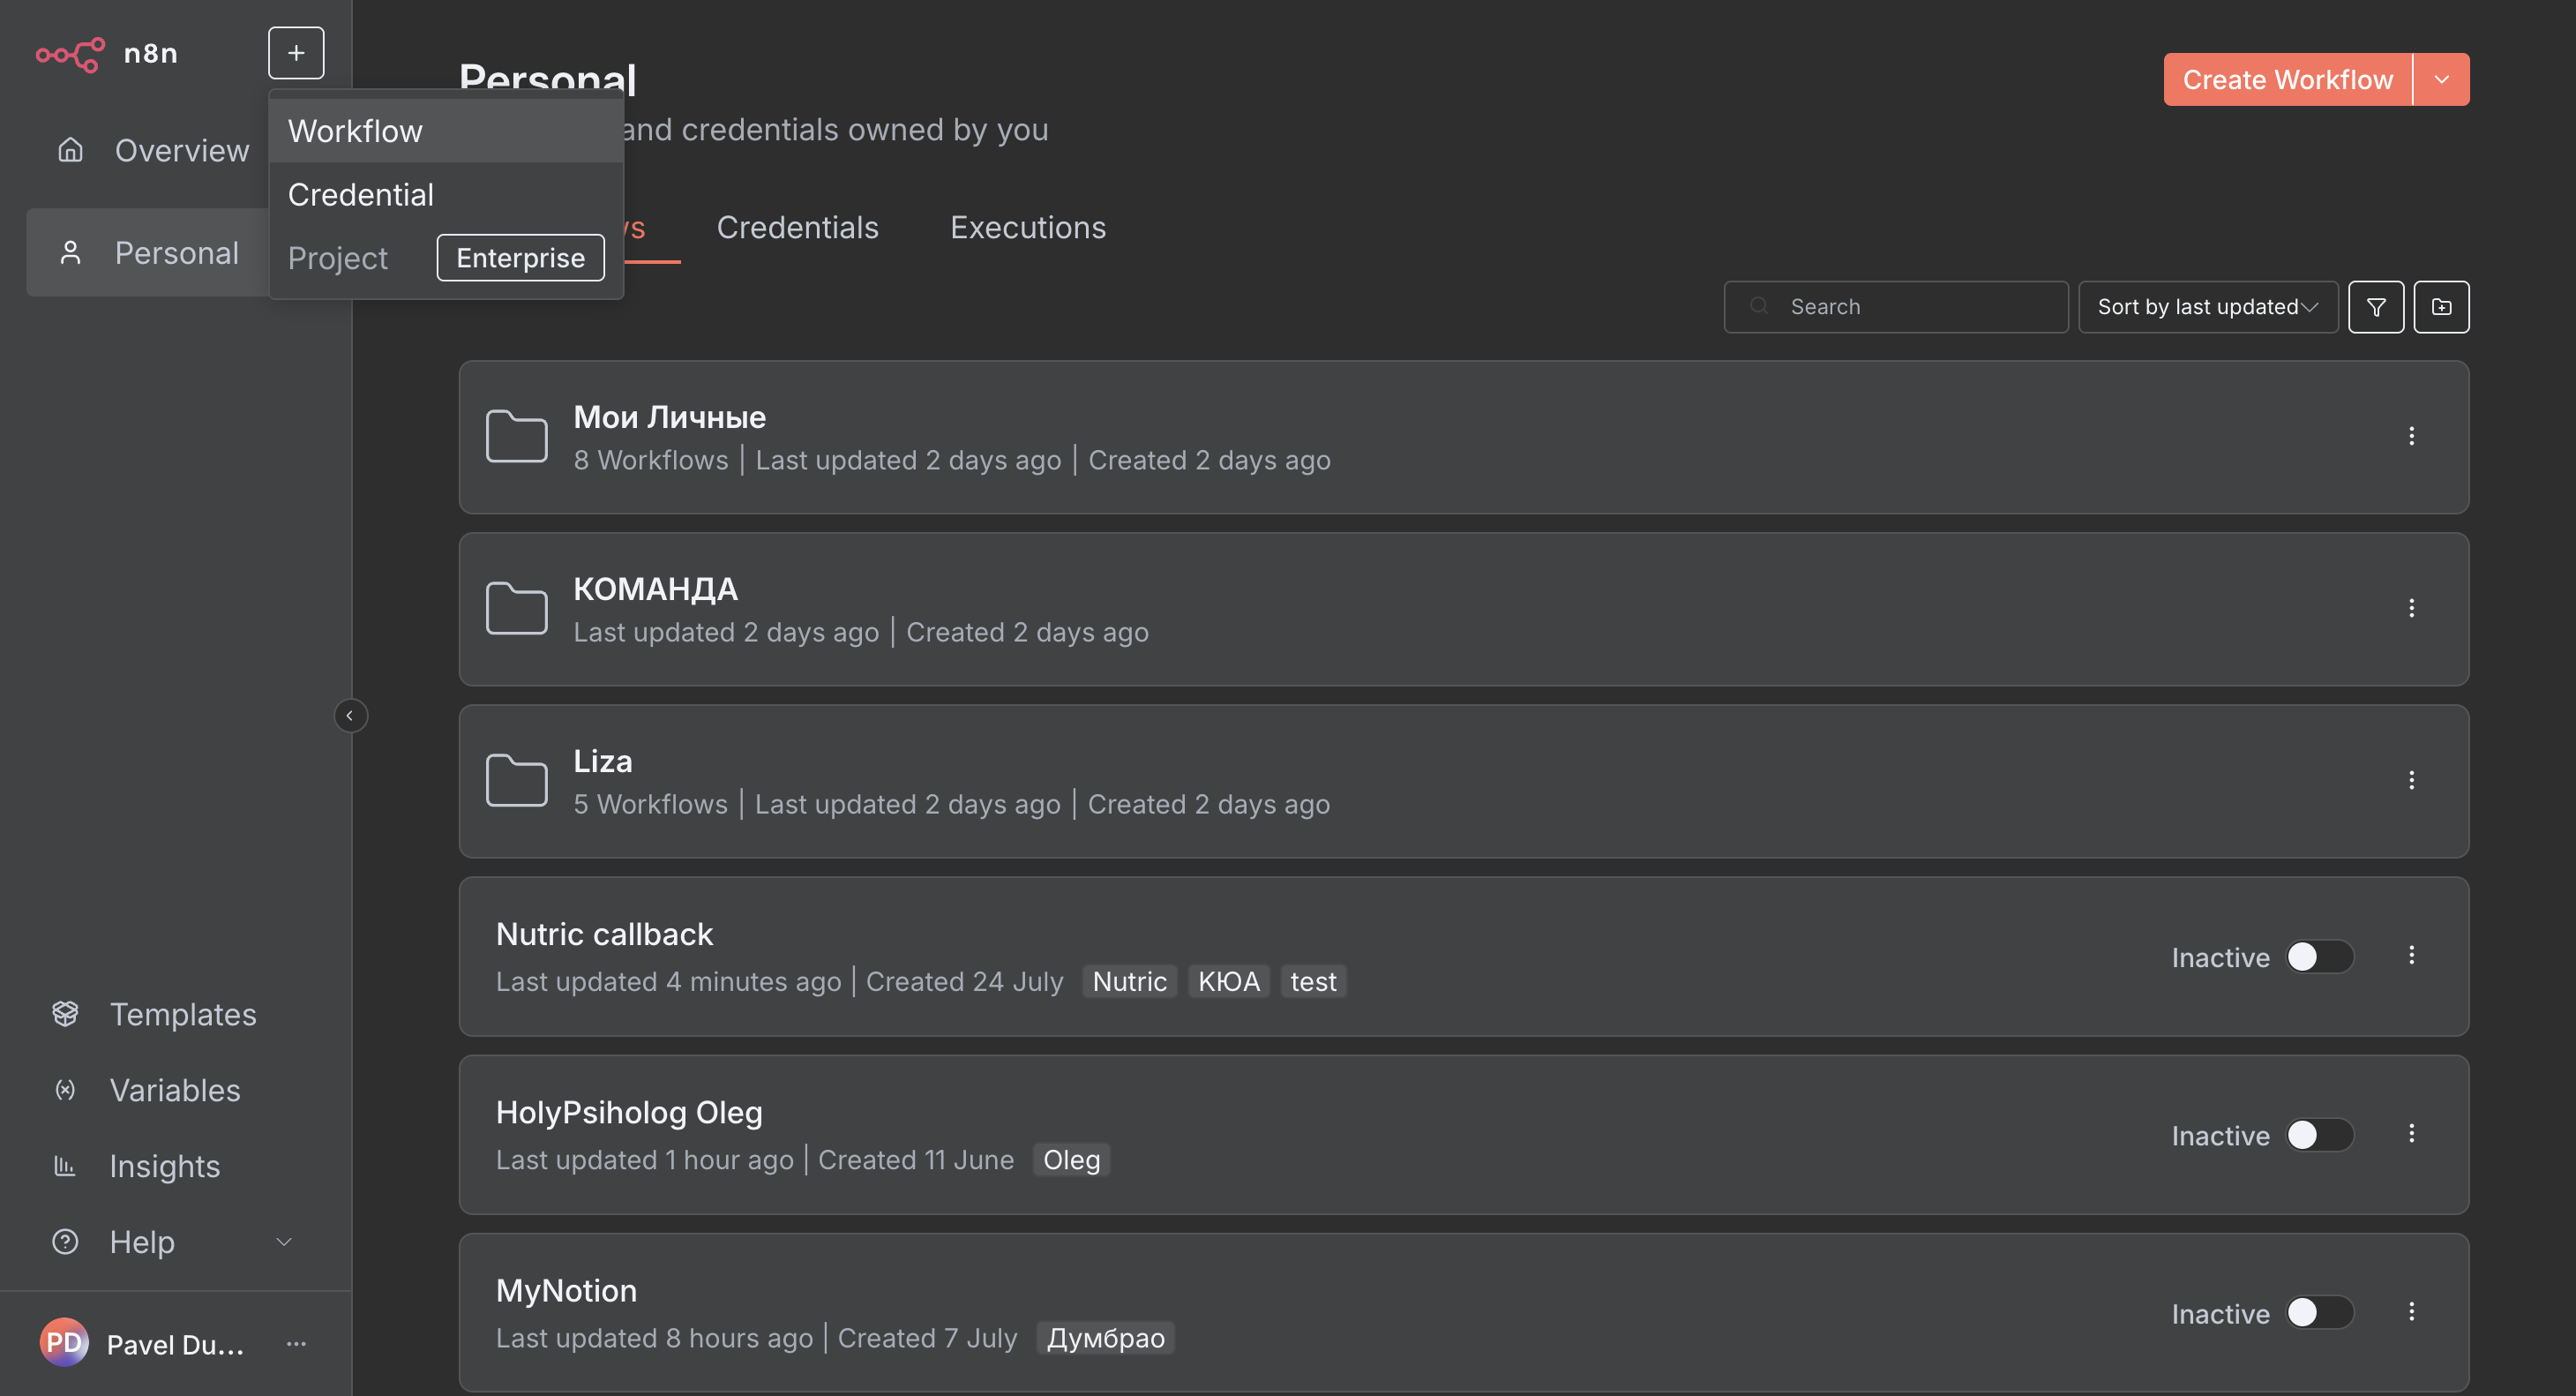
Task: Open Templates in the sidebar
Action: [182, 1014]
